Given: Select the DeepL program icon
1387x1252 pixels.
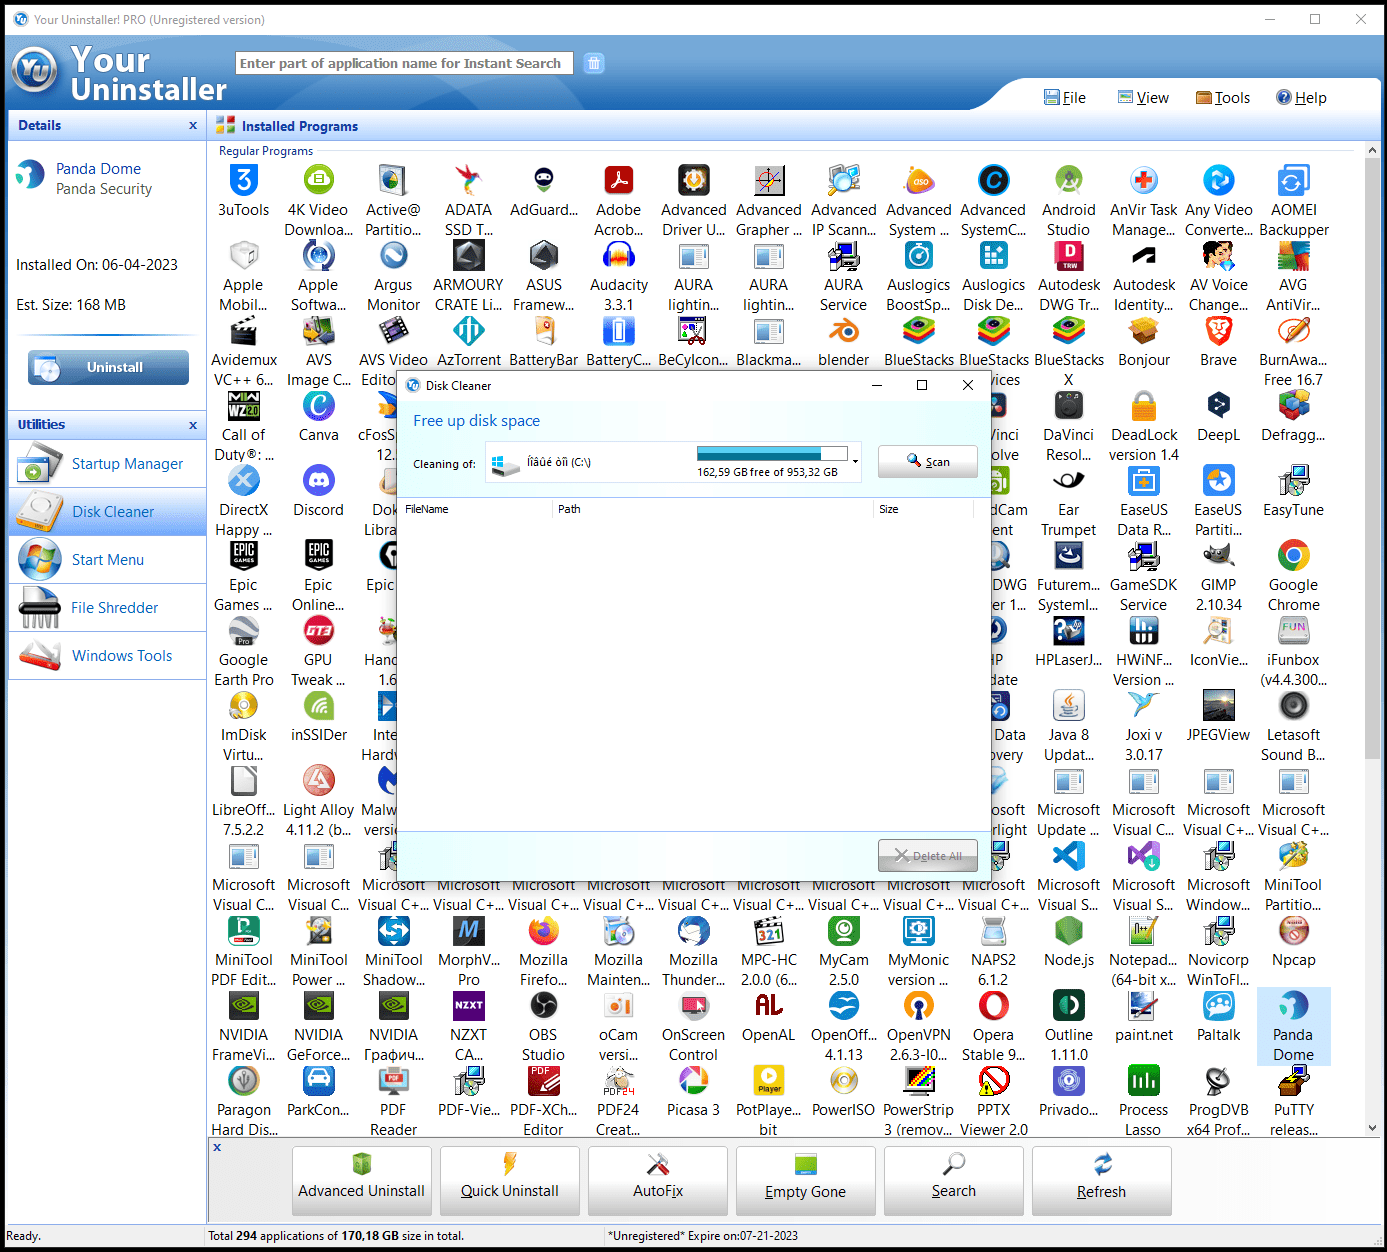Looking at the screenshot, I should pyautogui.click(x=1219, y=406).
